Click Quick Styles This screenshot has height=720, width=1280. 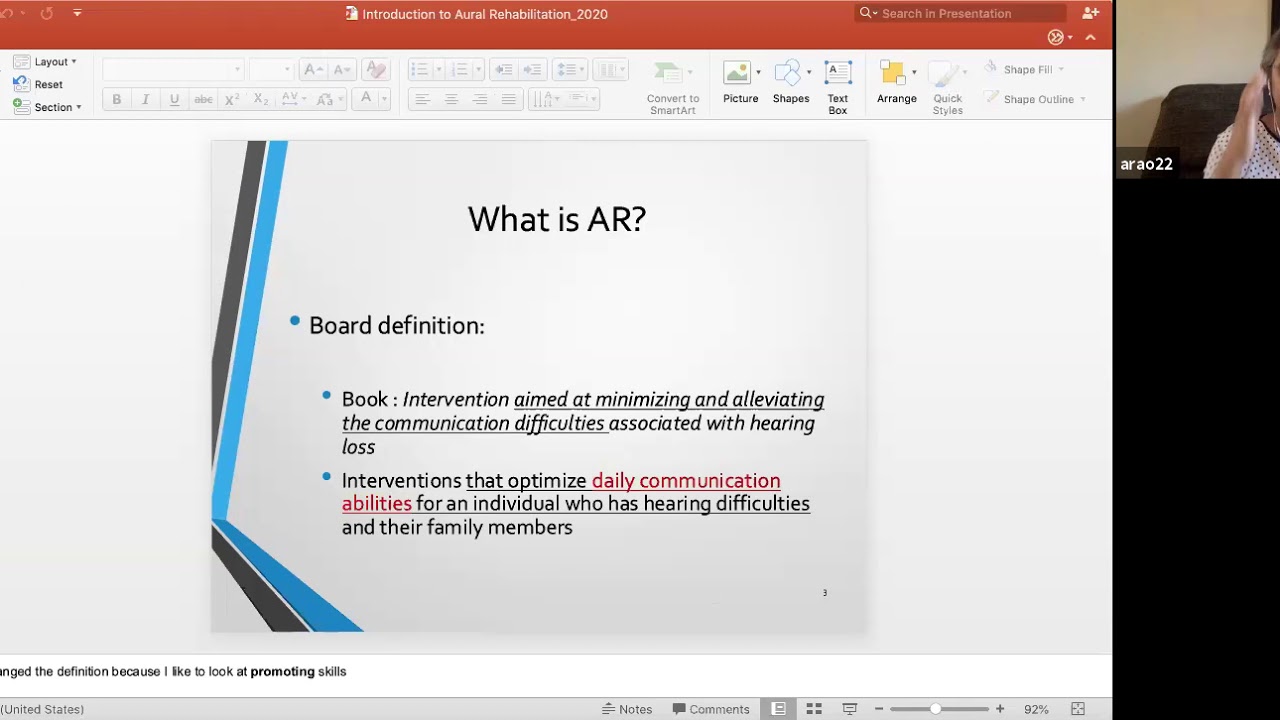(x=947, y=88)
